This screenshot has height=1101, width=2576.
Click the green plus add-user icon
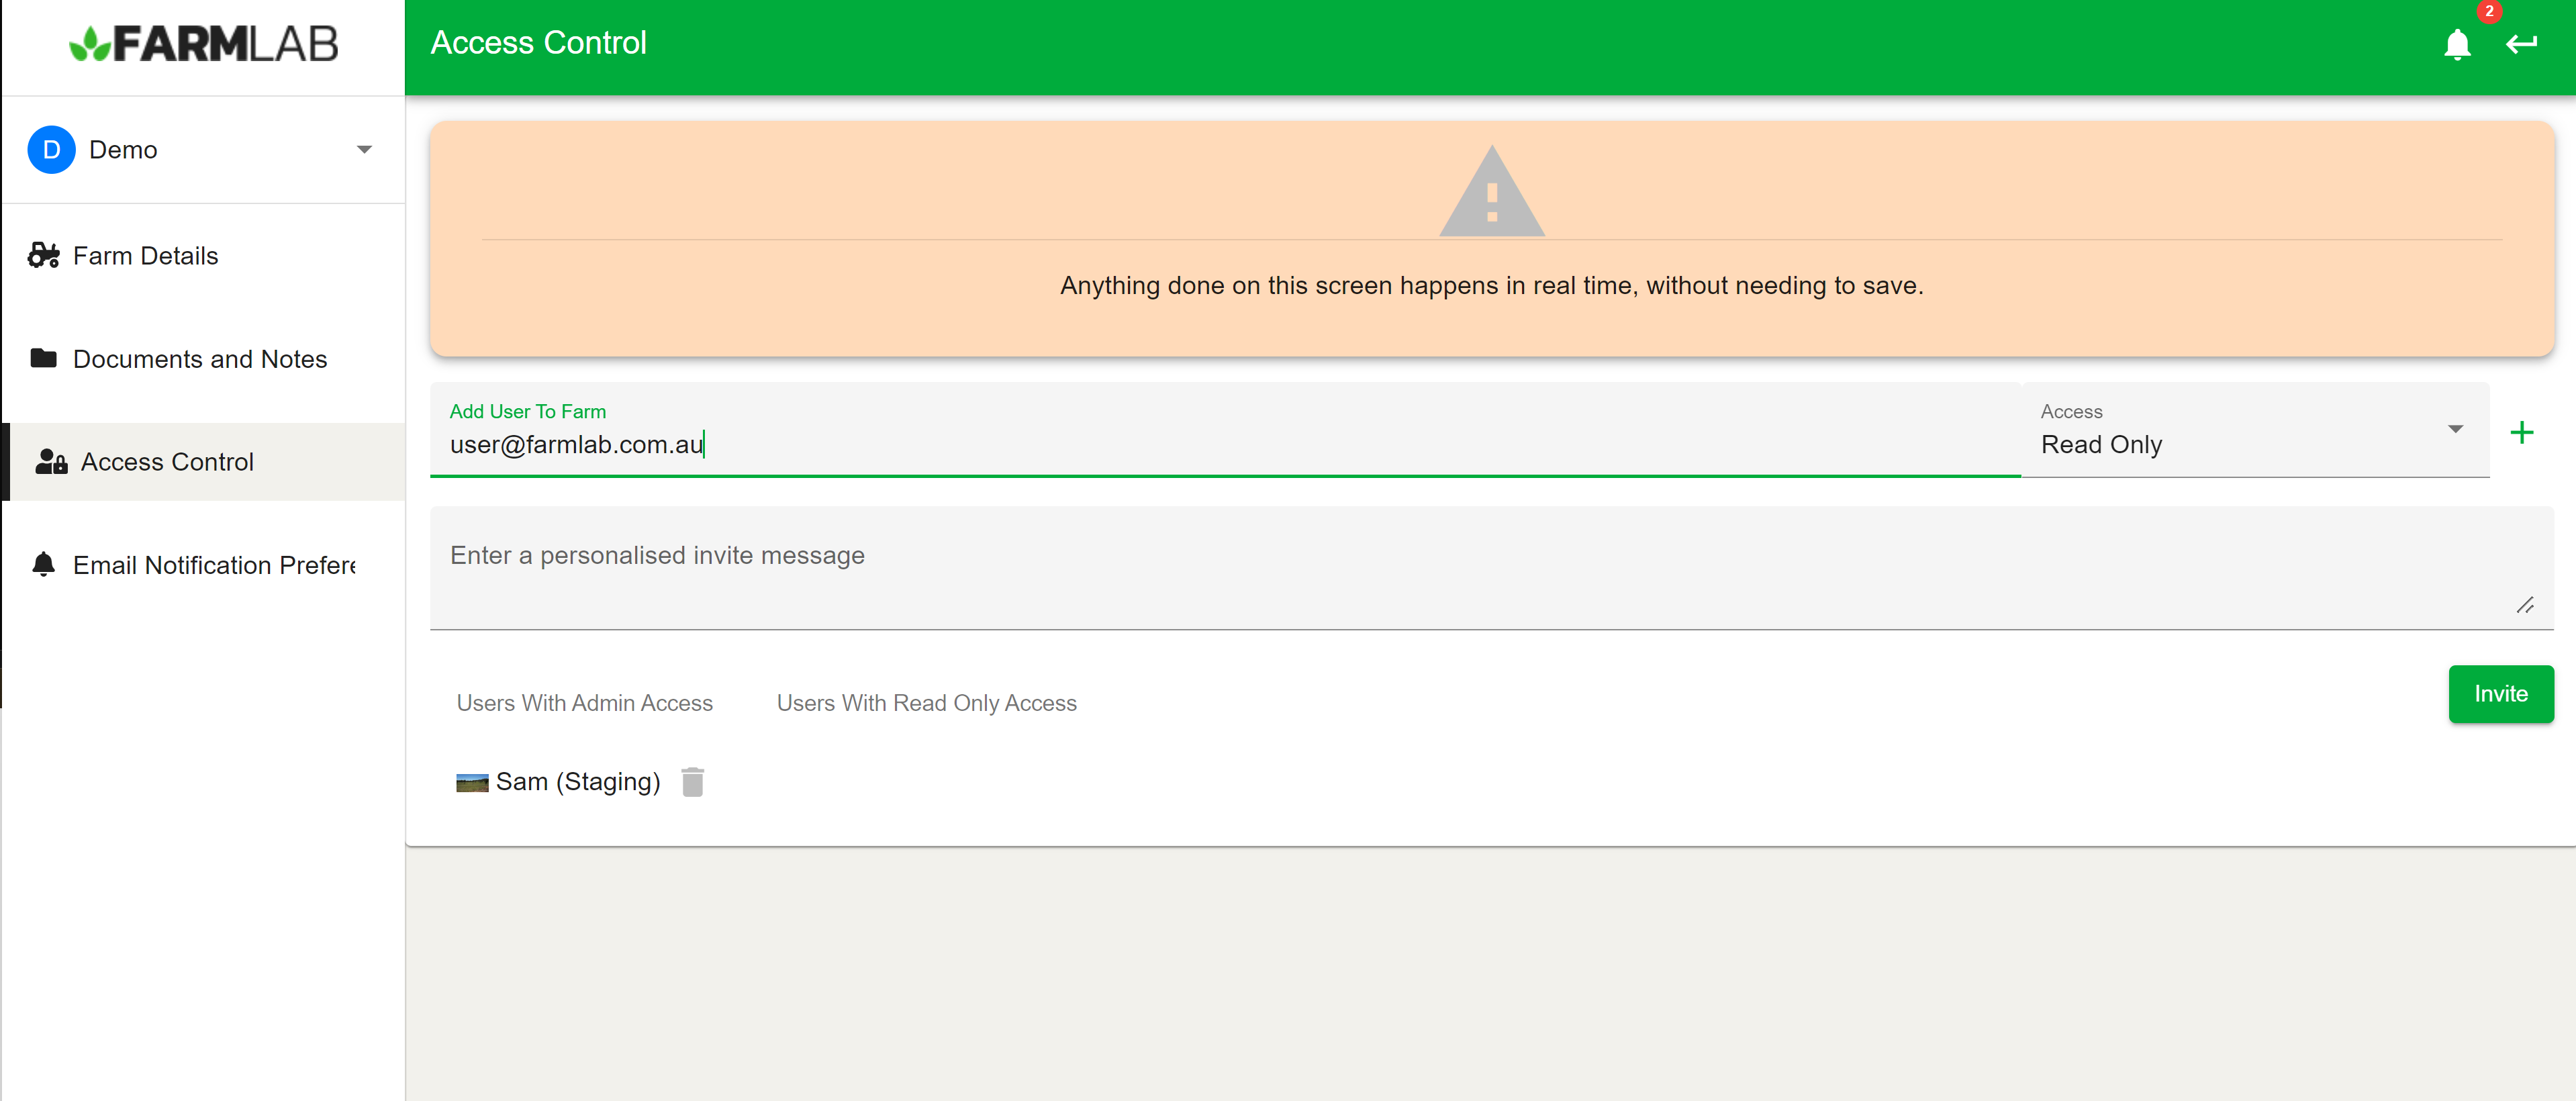[2521, 432]
